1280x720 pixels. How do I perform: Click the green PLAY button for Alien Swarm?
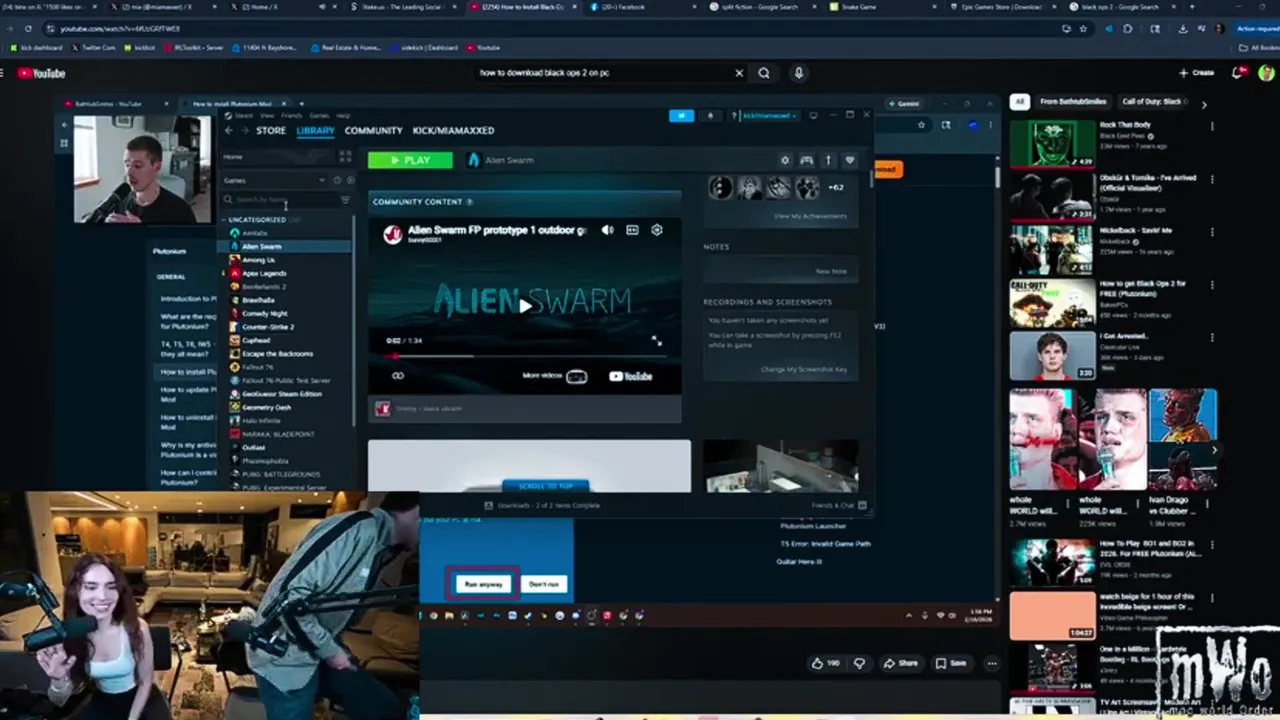410,160
